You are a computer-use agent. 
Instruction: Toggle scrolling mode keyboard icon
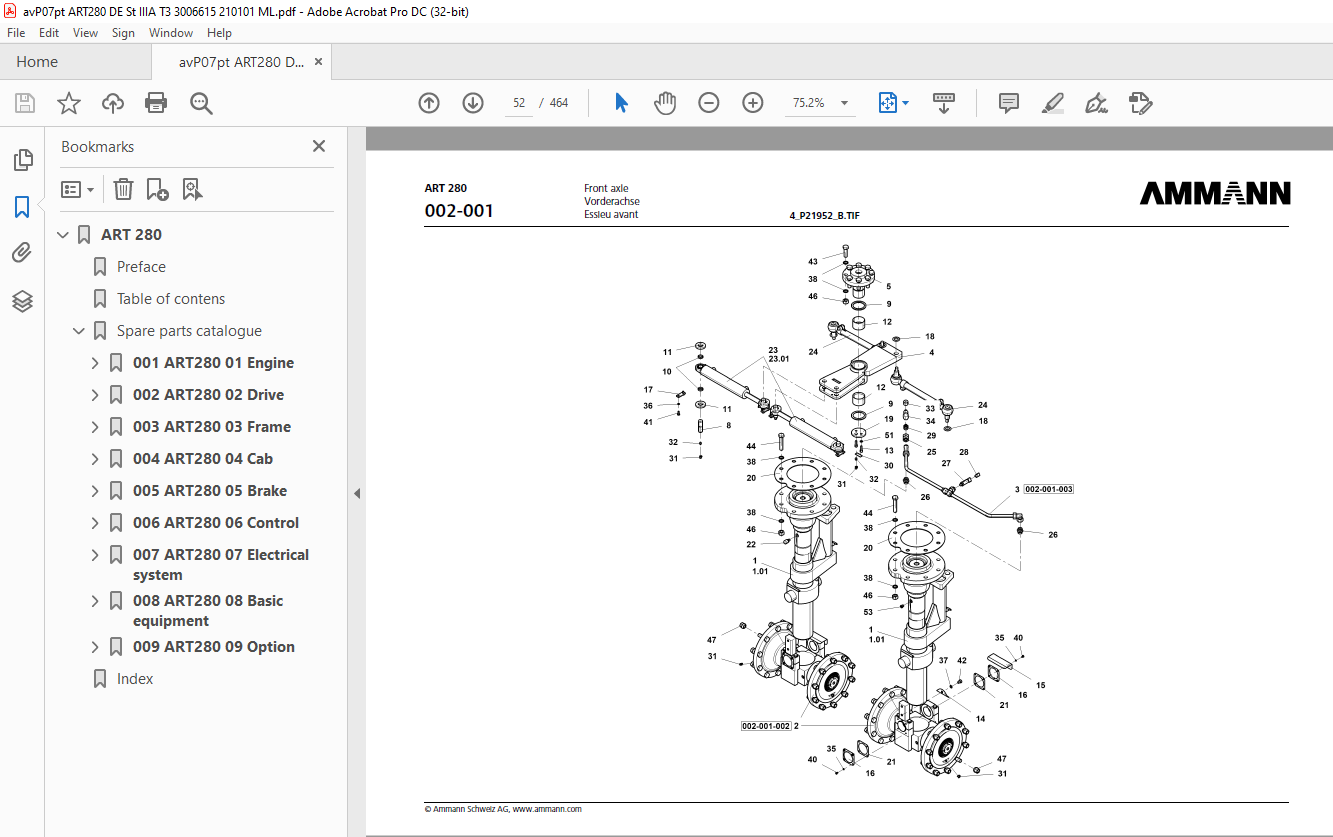coord(944,103)
